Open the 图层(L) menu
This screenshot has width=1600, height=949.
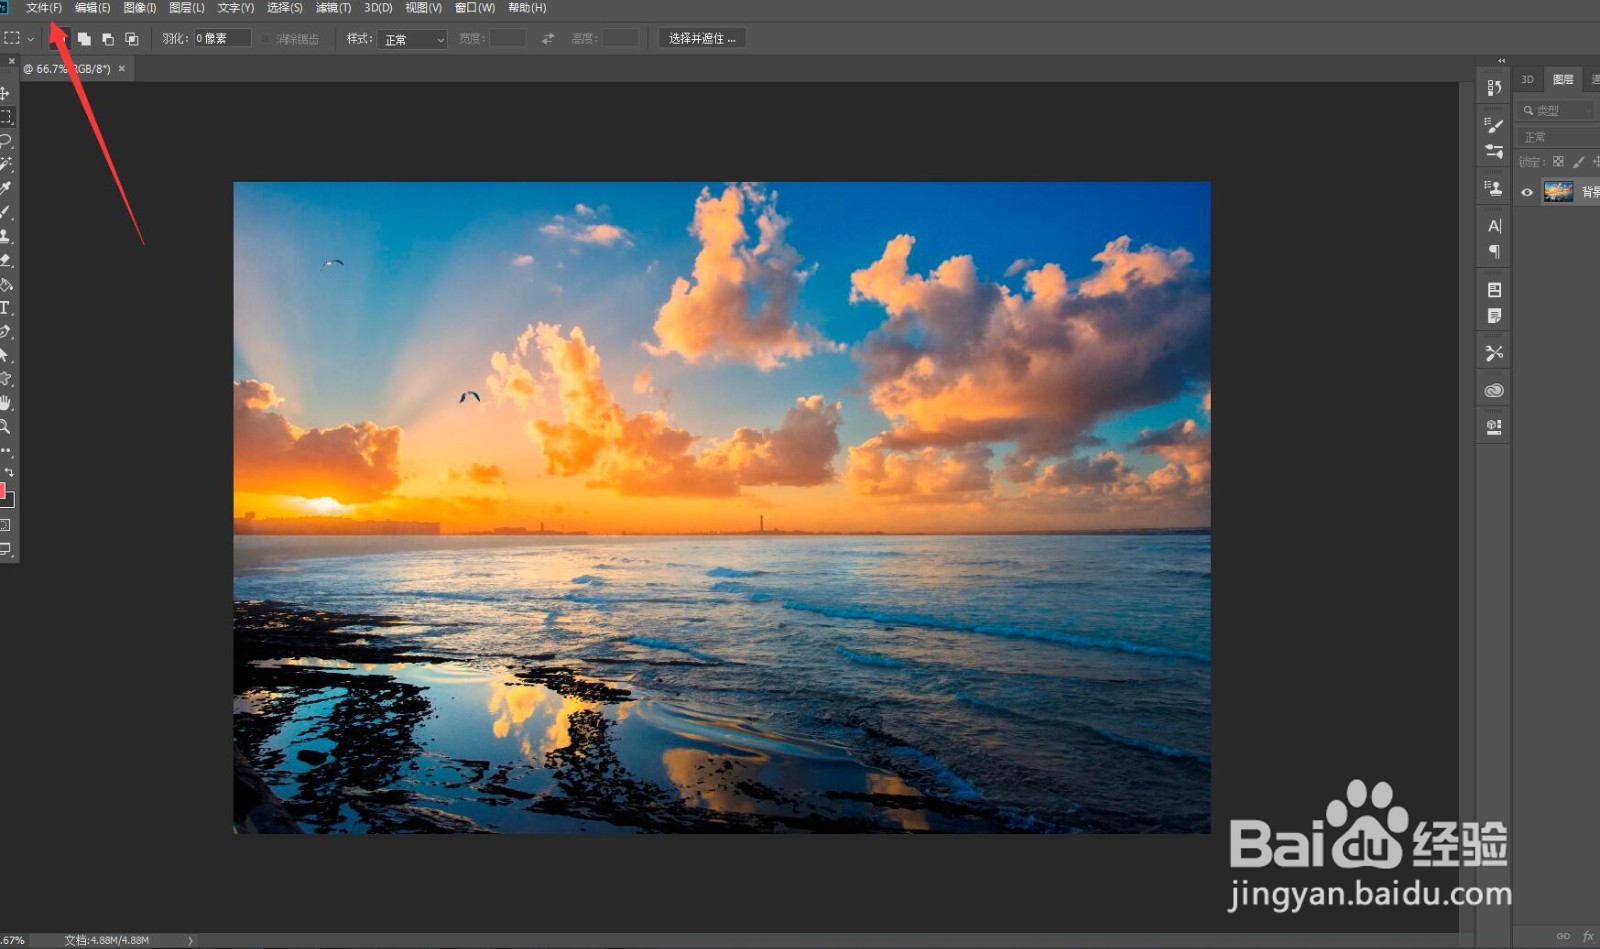pyautogui.click(x=187, y=8)
